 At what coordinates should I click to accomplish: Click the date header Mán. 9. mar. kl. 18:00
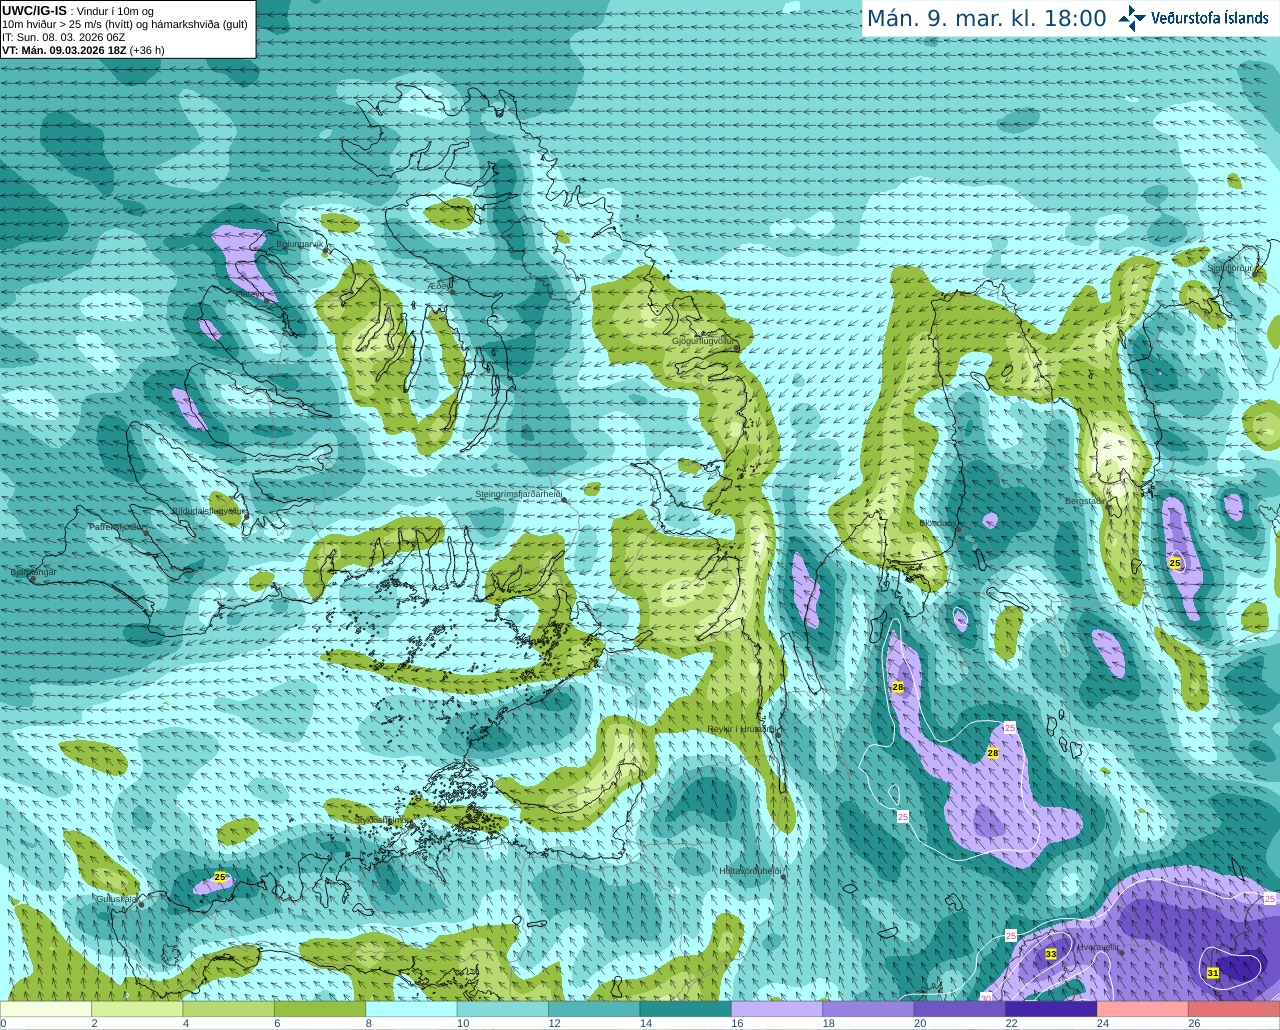(986, 19)
